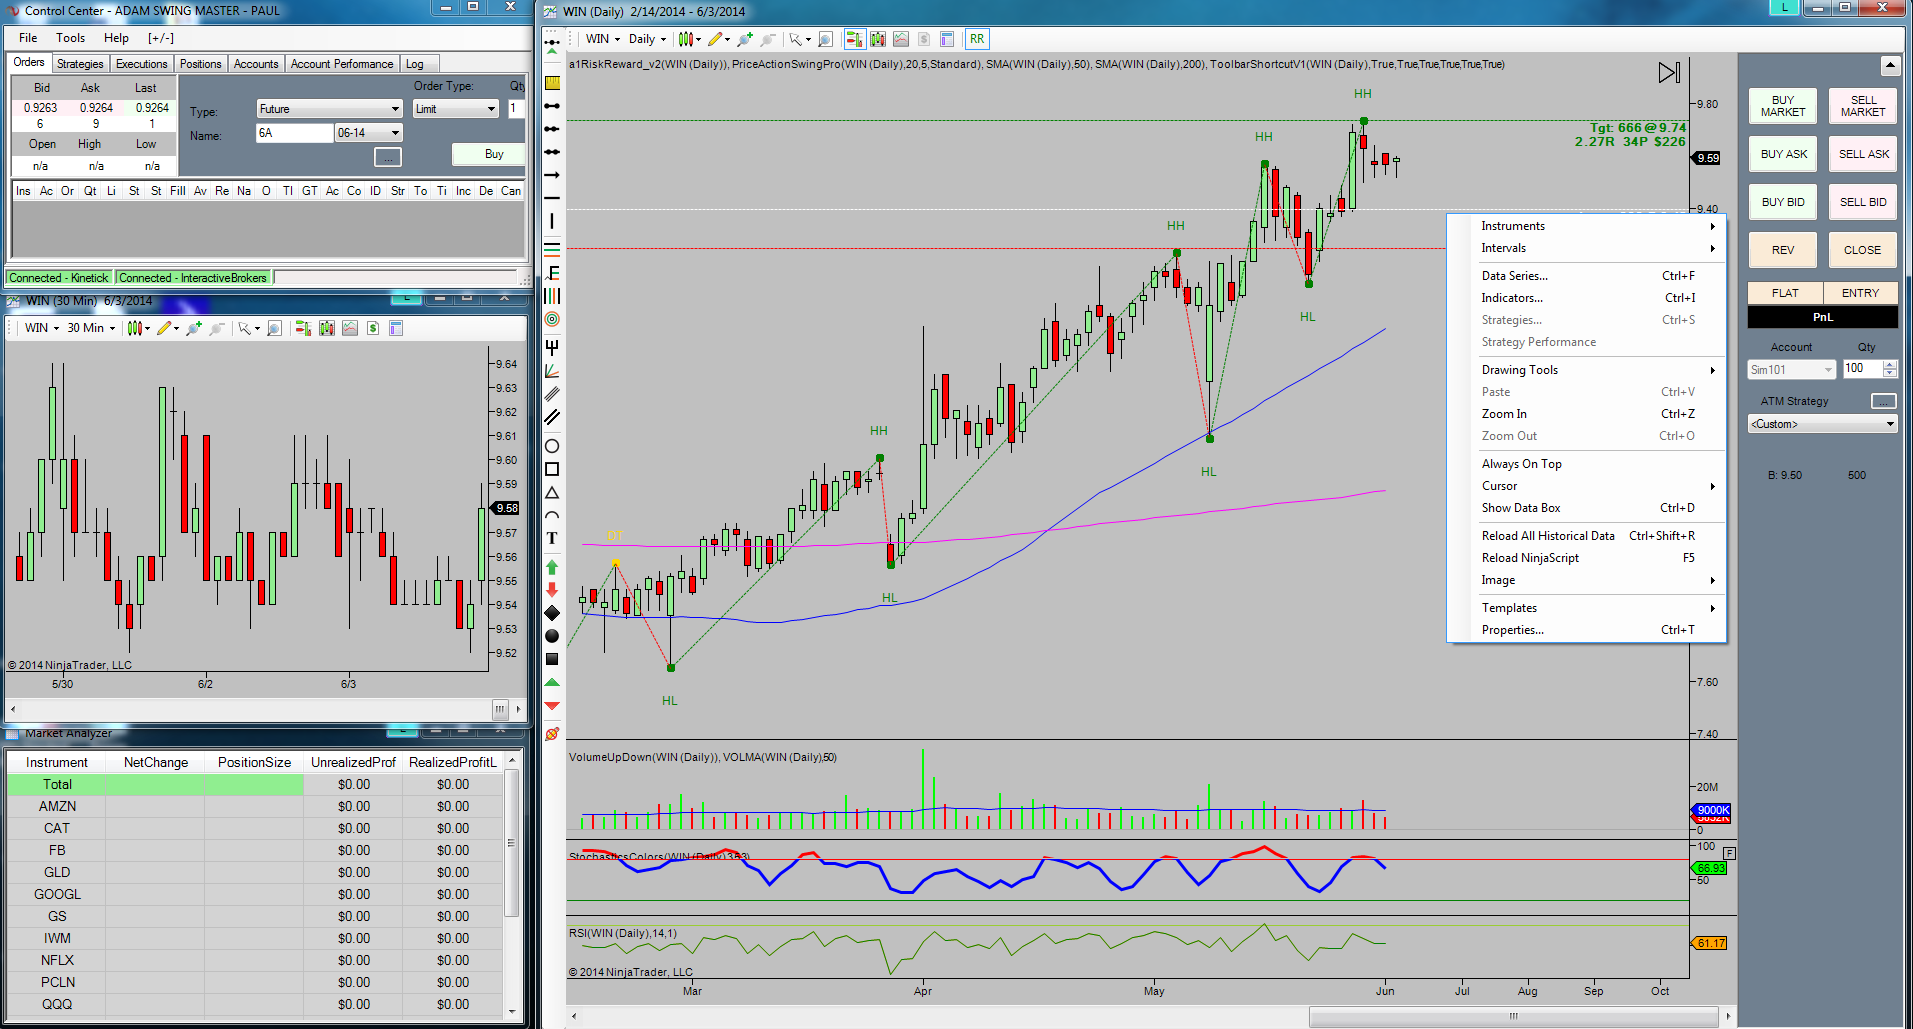
Task: Open Properties icon on Daily chart toolbar
Action: coord(947,39)
